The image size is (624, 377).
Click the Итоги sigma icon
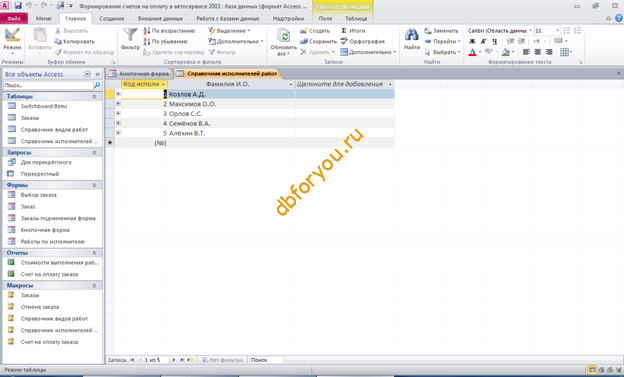pos(344,31)
